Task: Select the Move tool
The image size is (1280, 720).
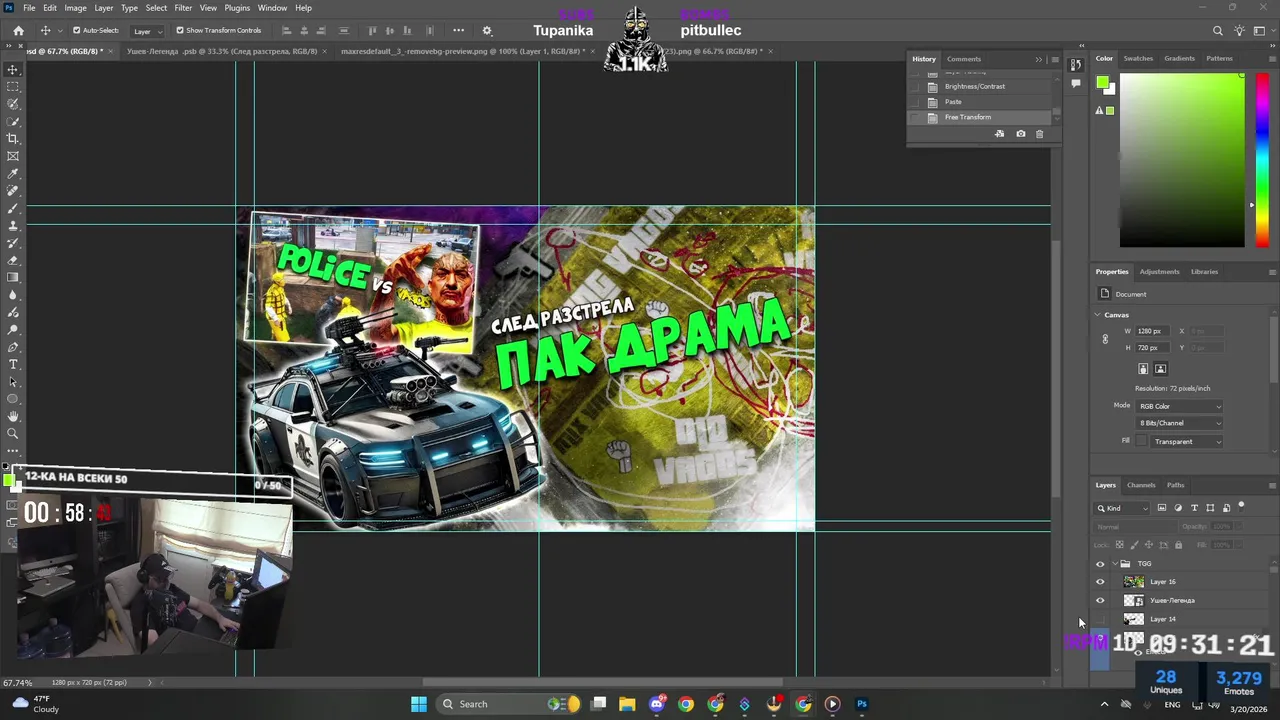Action: tap(13, 70)
